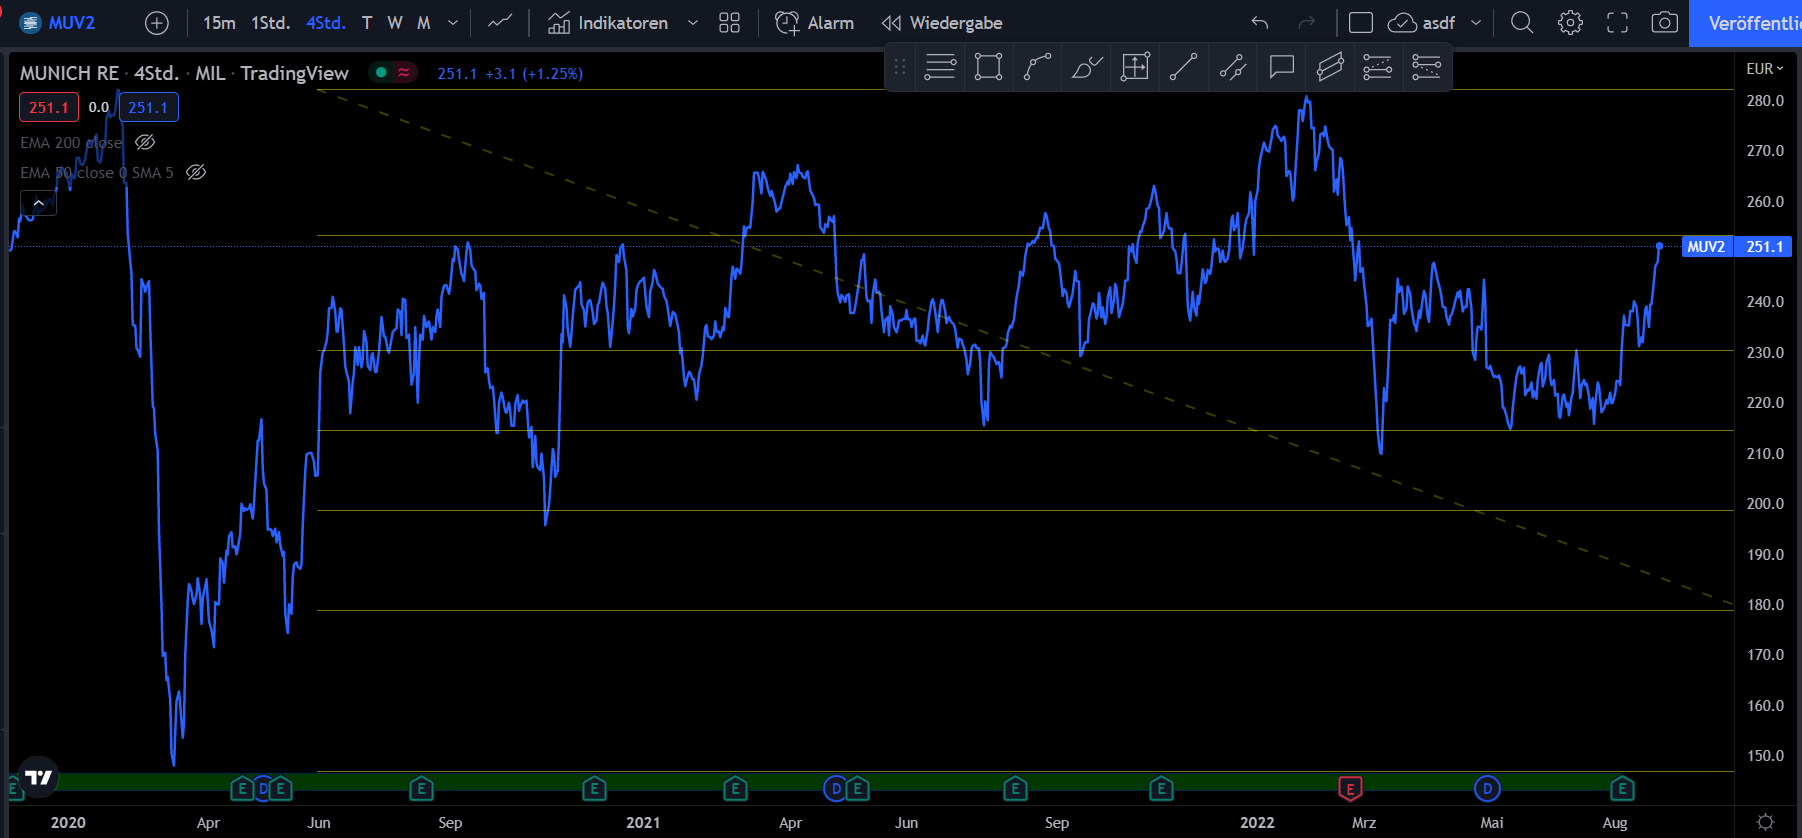Select the brush drawing tool
This screenshot has width=1802, height=838.
pyautogui.click(x=1086, y=68)
